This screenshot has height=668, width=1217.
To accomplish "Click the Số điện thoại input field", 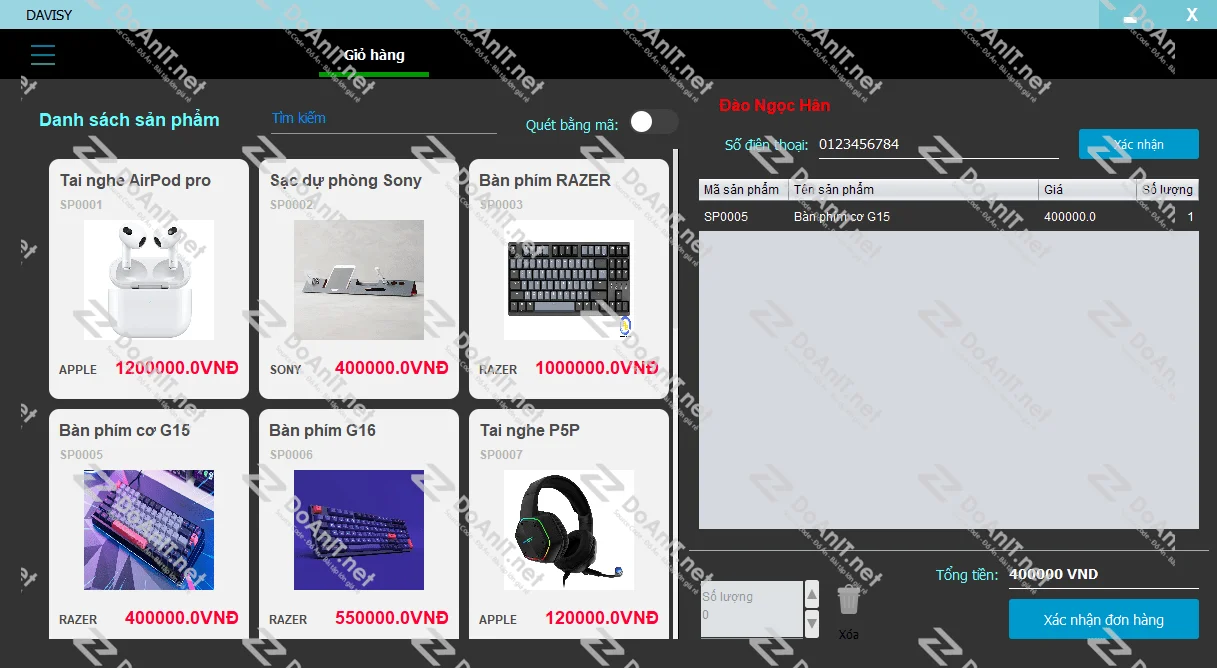I will coord(937,144).
